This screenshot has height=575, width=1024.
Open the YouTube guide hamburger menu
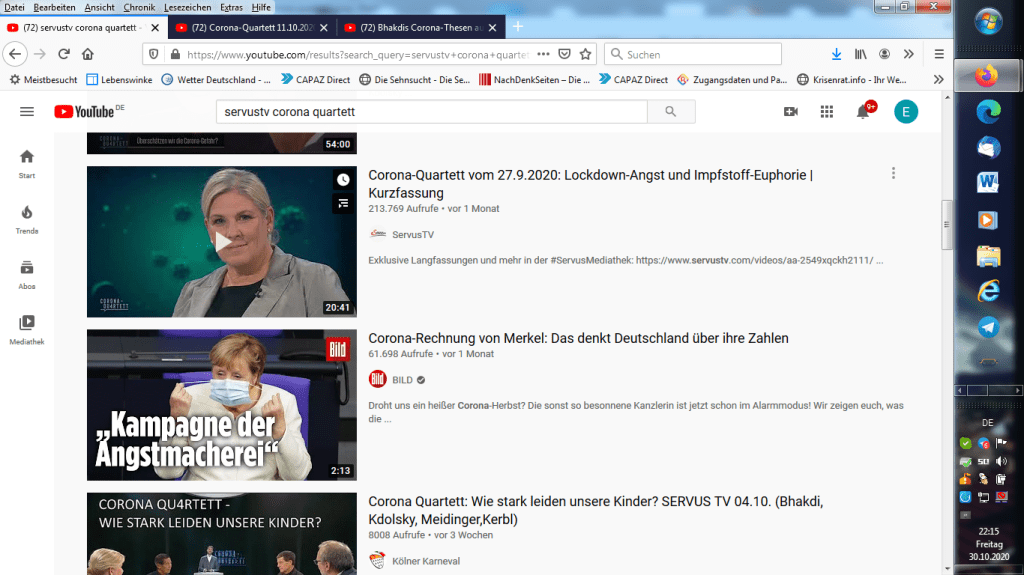(x=27, y=112)
